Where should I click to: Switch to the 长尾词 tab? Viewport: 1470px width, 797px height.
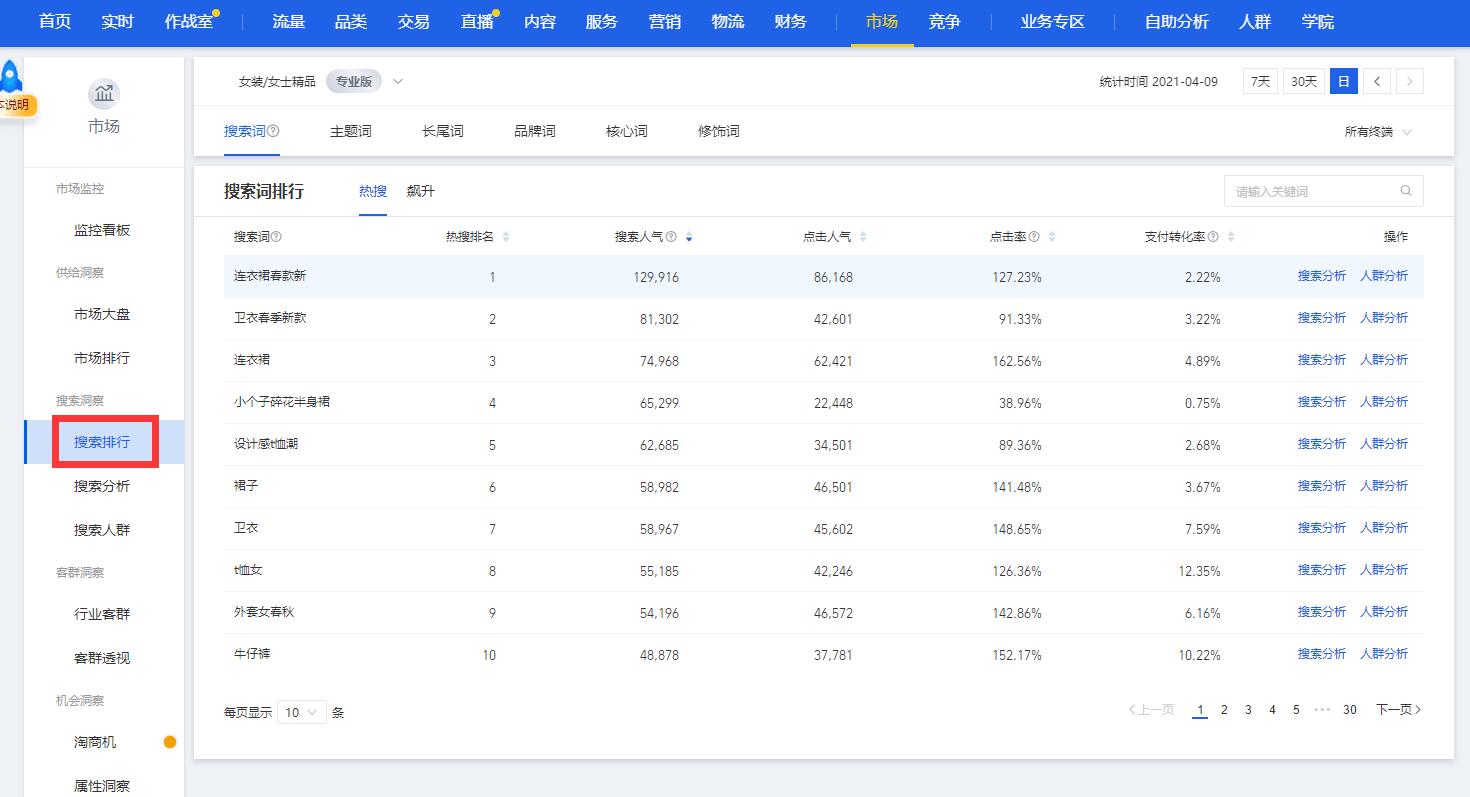point(442,130)
